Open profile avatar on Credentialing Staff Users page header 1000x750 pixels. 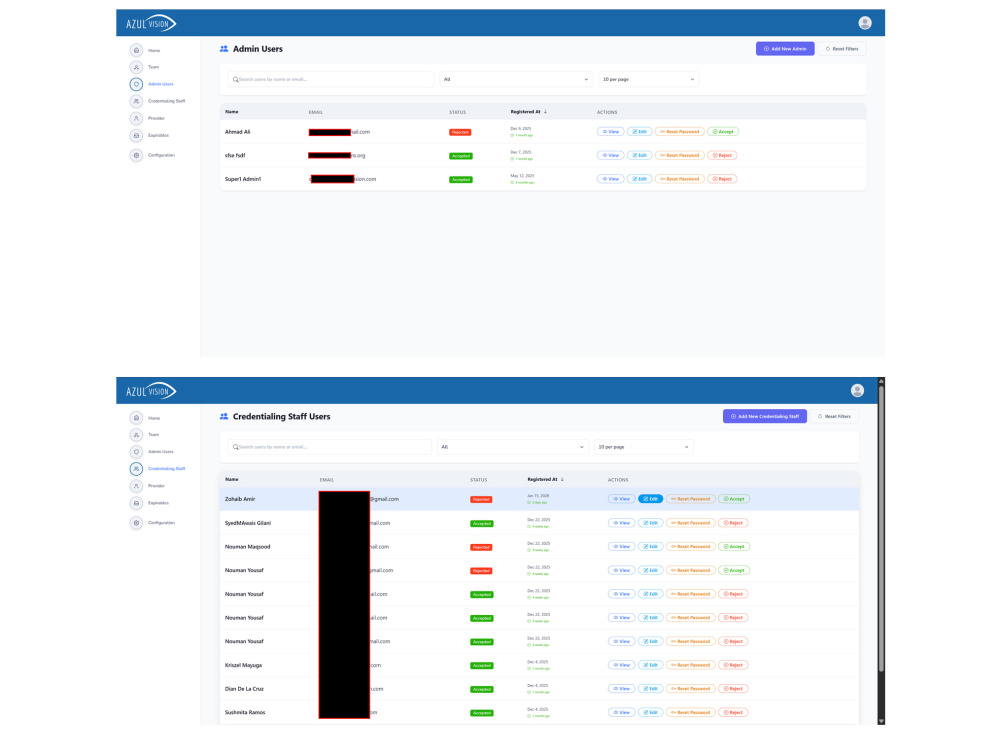coord(857,390)
